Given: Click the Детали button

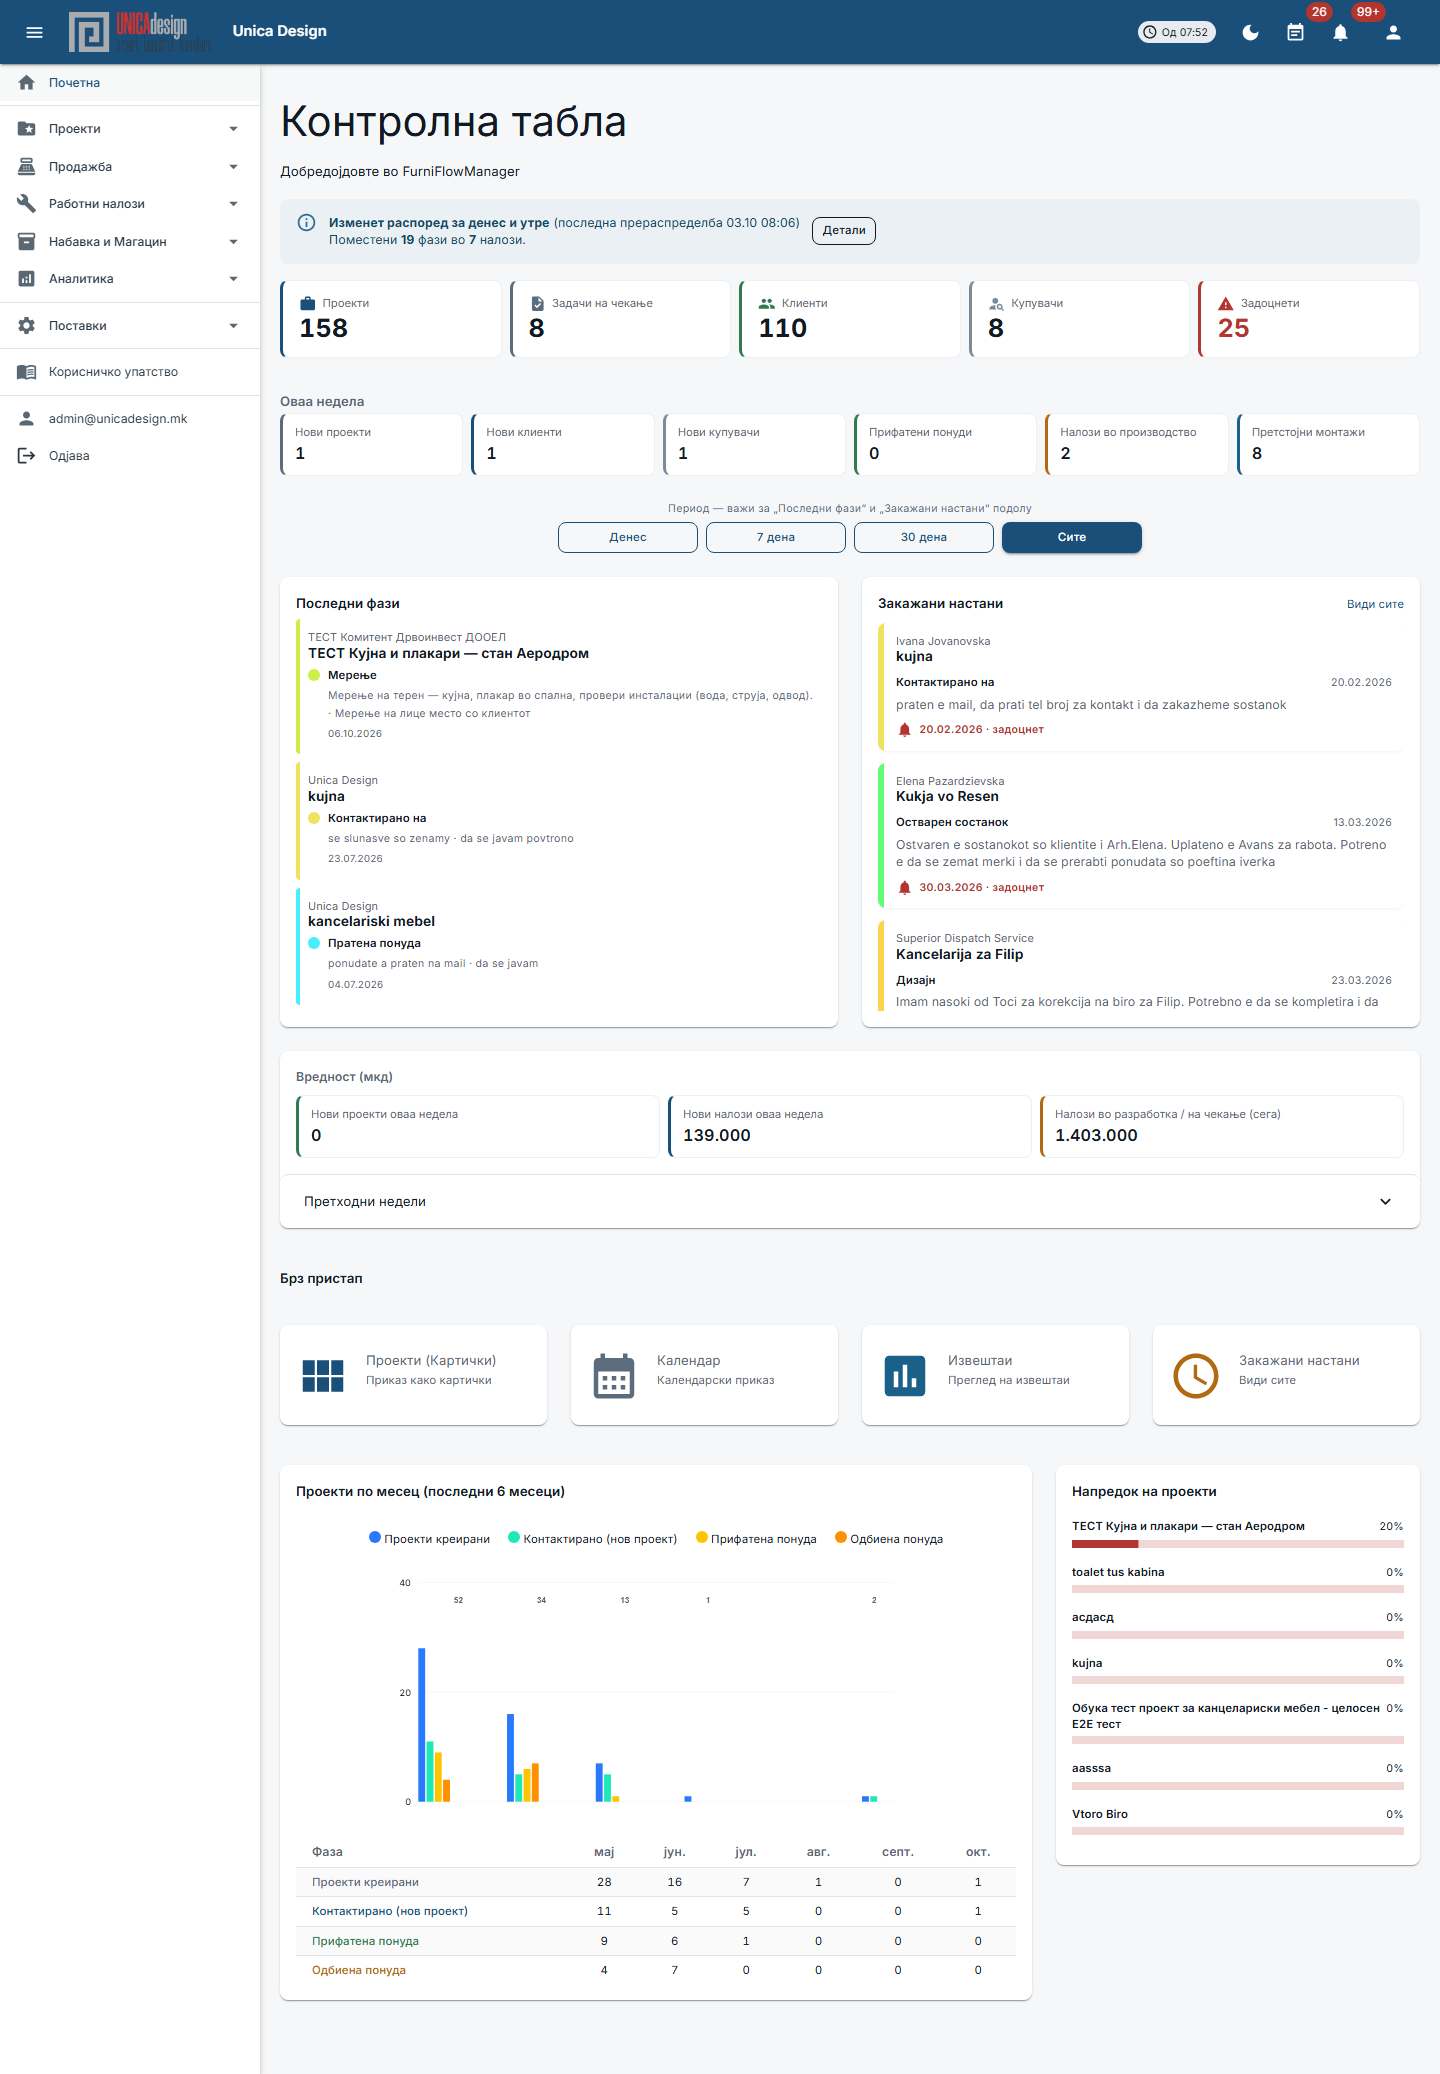Looking at the screenshot, I should pos(844,231).
